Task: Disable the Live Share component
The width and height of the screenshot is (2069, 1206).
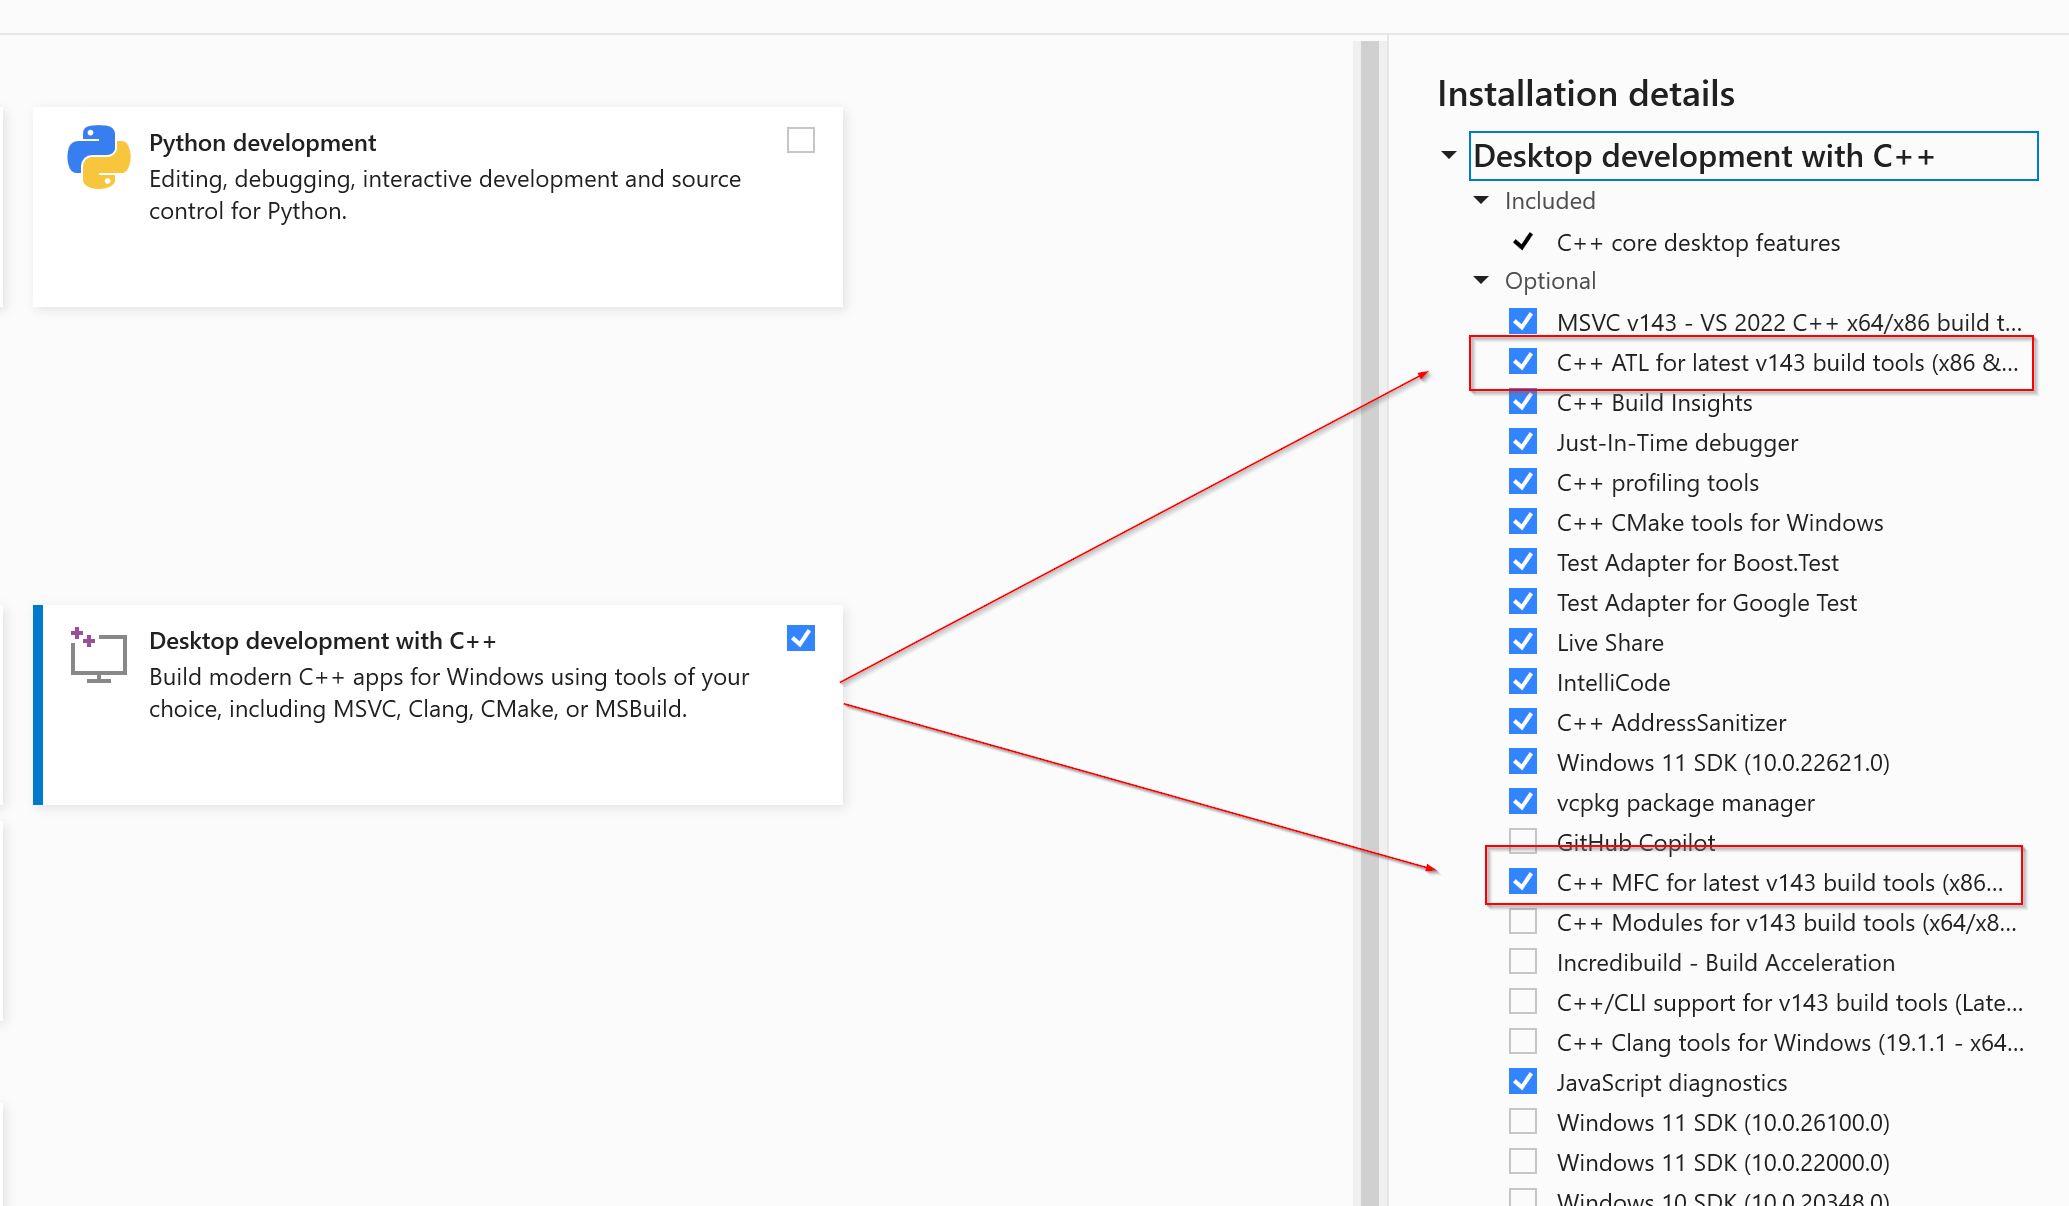Action: coord(1523,641)
